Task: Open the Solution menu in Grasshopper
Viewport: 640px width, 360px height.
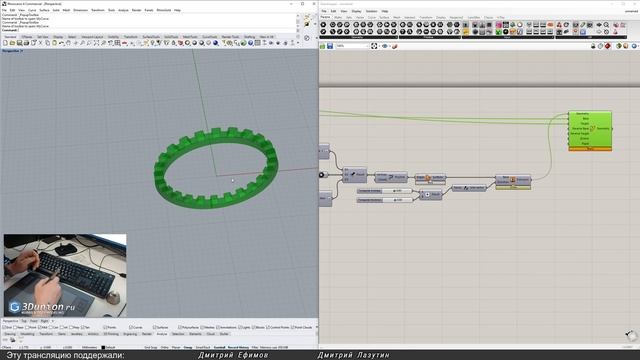Action: tap(371, 11)
